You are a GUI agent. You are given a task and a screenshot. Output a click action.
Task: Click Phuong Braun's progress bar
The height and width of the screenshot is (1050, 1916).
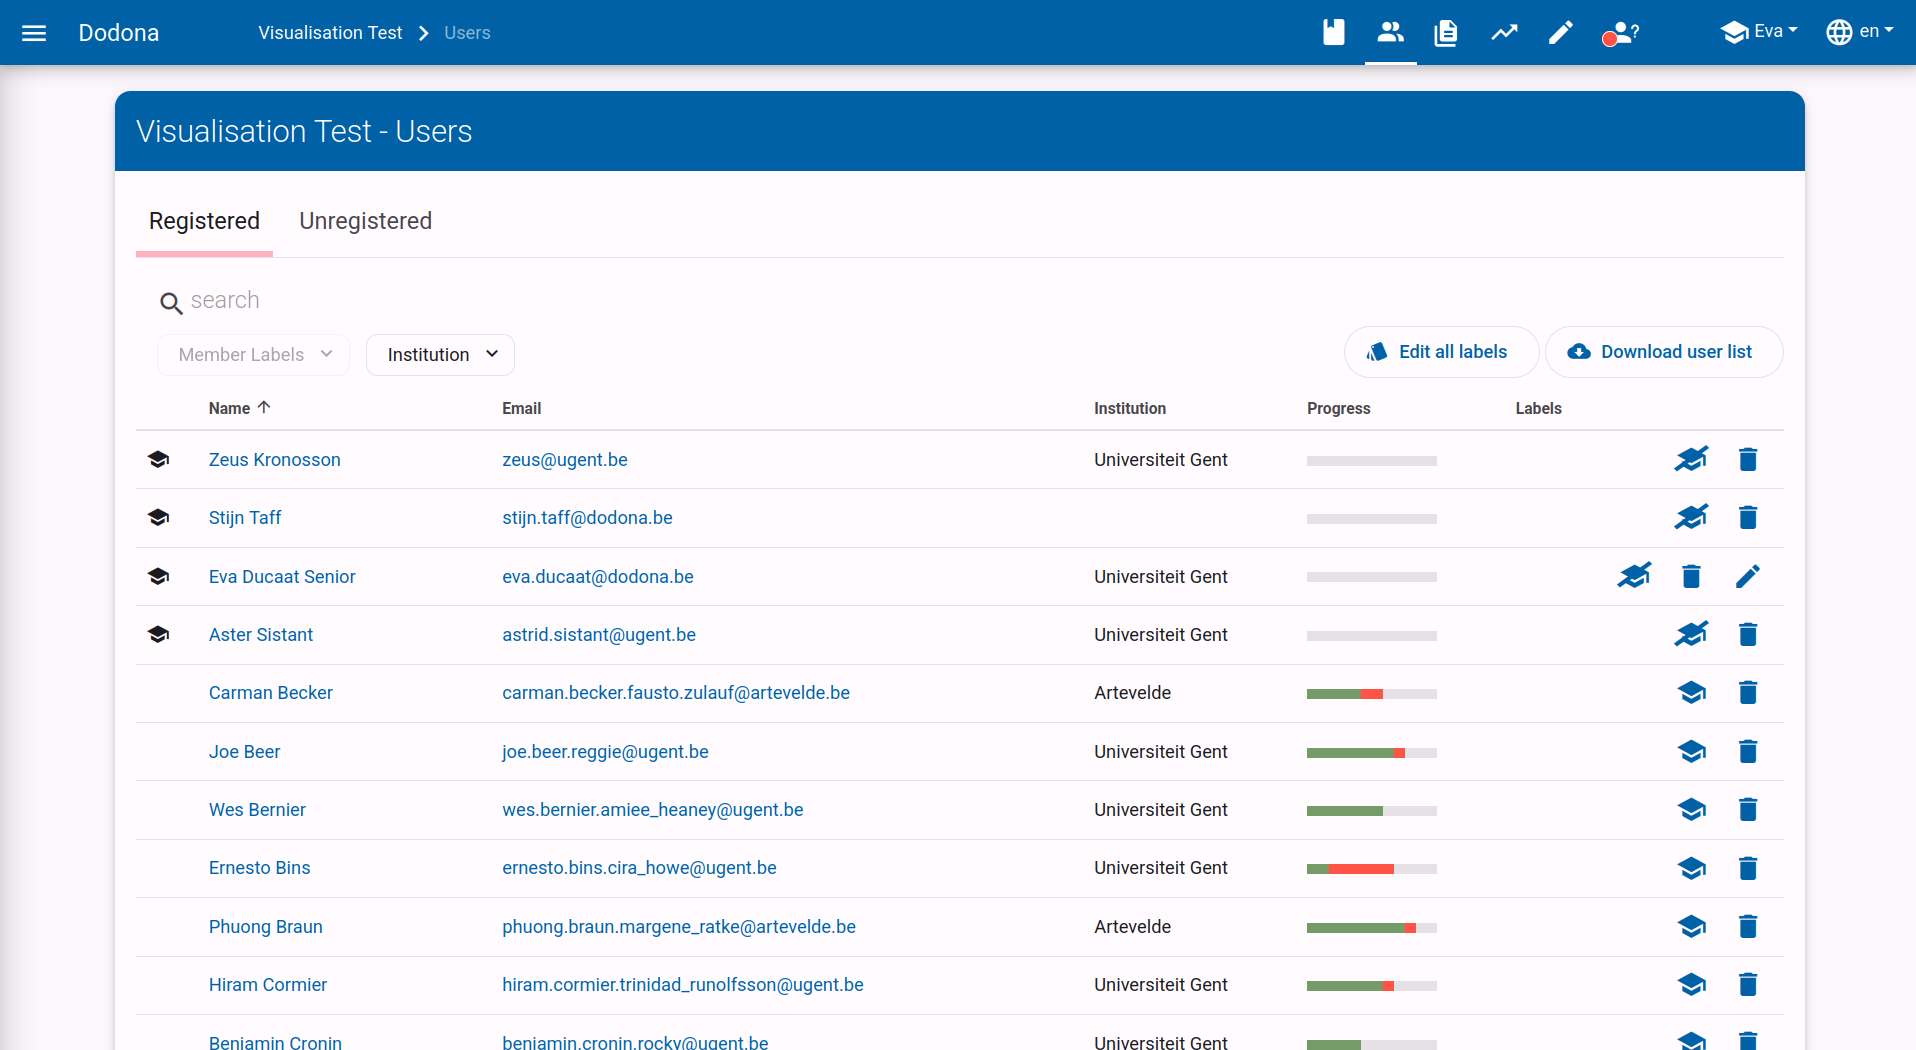pyautogui.click(x=1371, y=928)
